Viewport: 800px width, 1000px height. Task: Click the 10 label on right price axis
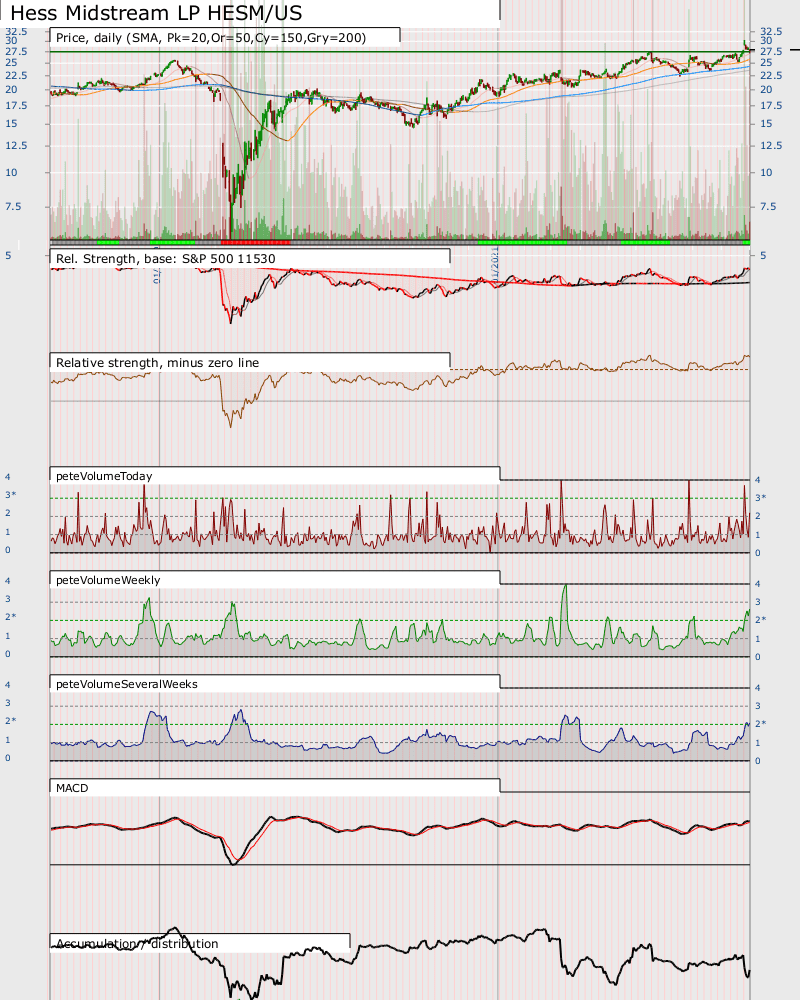coord(766,172)
